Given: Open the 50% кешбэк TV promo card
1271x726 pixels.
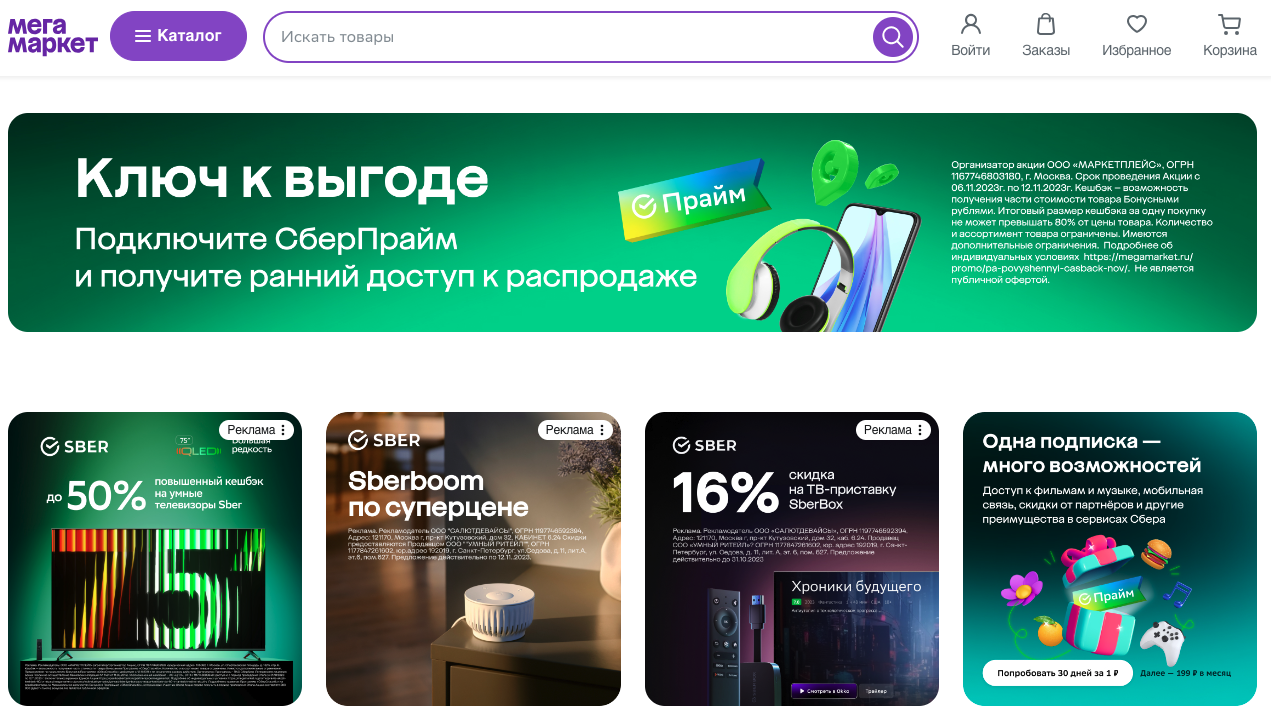Looking at the screenshot, I should tap(155, 559).
